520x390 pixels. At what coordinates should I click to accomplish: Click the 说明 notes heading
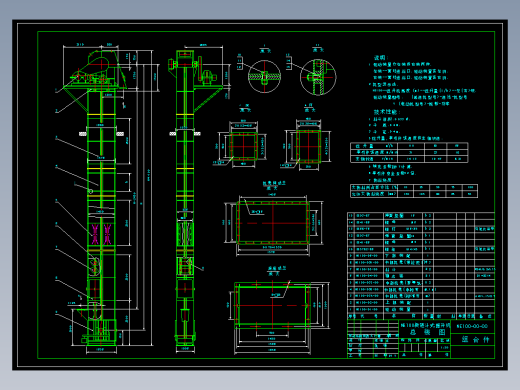tap(380, 57)
